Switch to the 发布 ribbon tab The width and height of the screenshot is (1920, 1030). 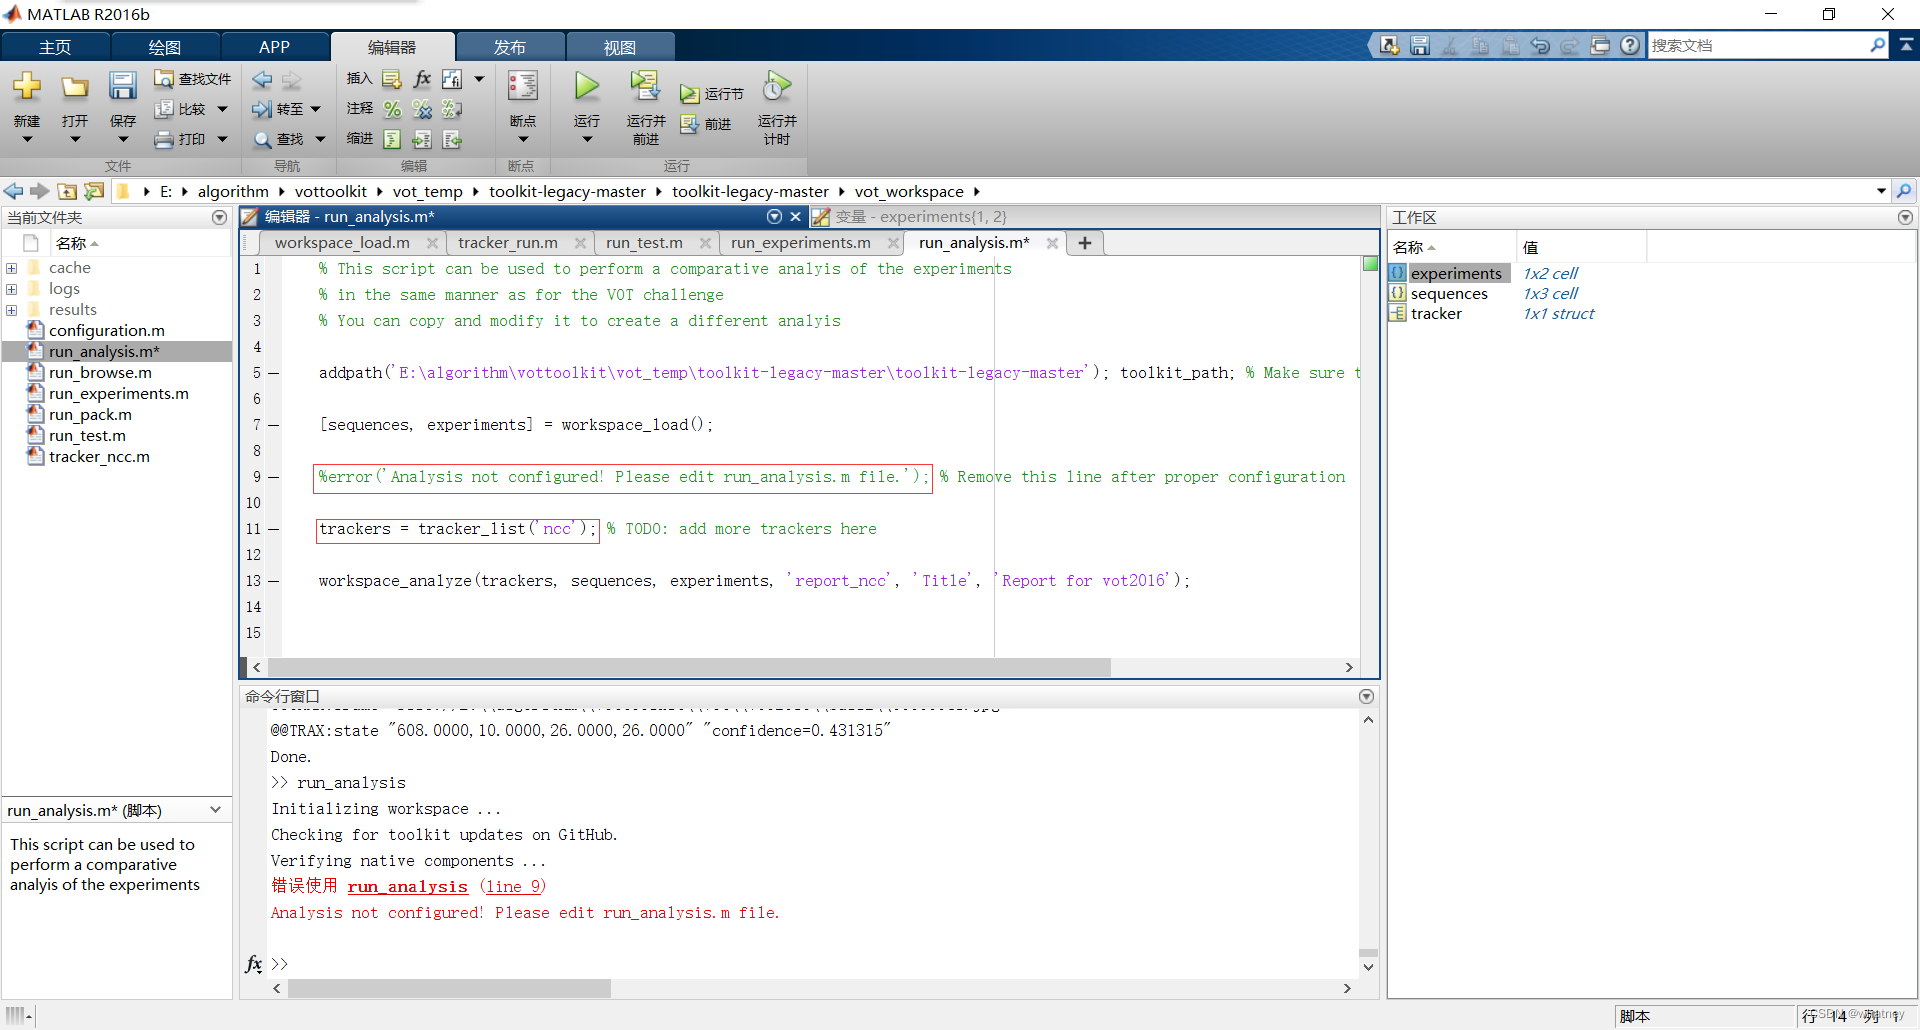point(510,47)
